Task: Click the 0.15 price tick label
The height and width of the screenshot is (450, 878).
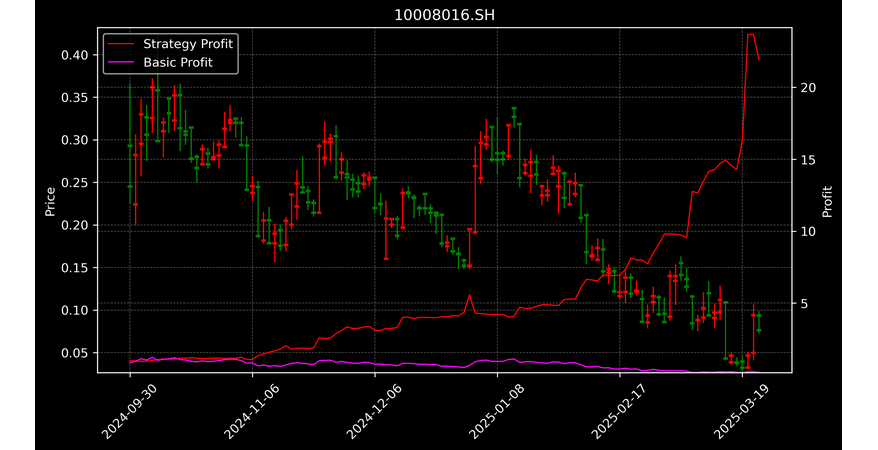Action: (x=75, y=268)
